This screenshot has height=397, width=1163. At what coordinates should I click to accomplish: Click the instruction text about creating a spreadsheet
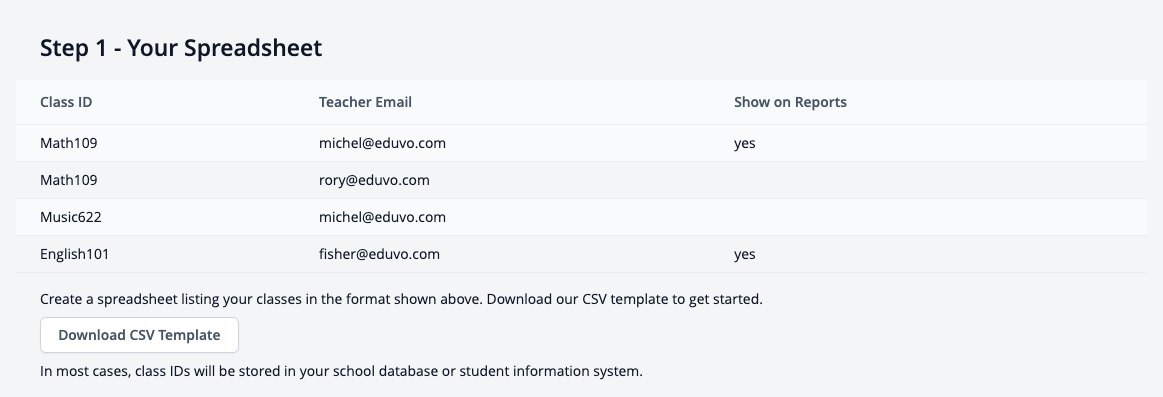(x=401, y=300)
